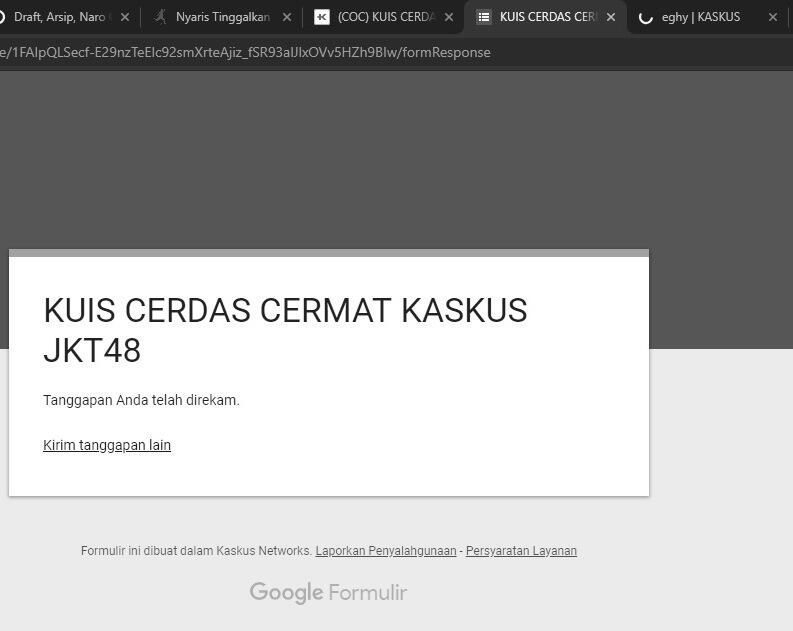Close the KUIS CERDAS CER form tab
Screen dimensions: 793x631
611,17
